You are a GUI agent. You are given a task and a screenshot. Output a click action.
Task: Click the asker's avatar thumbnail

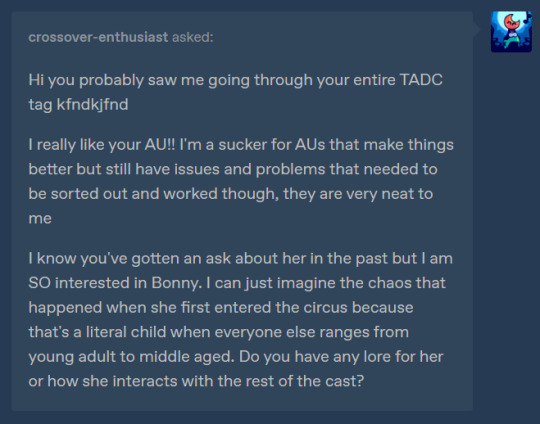coord(511,32)
